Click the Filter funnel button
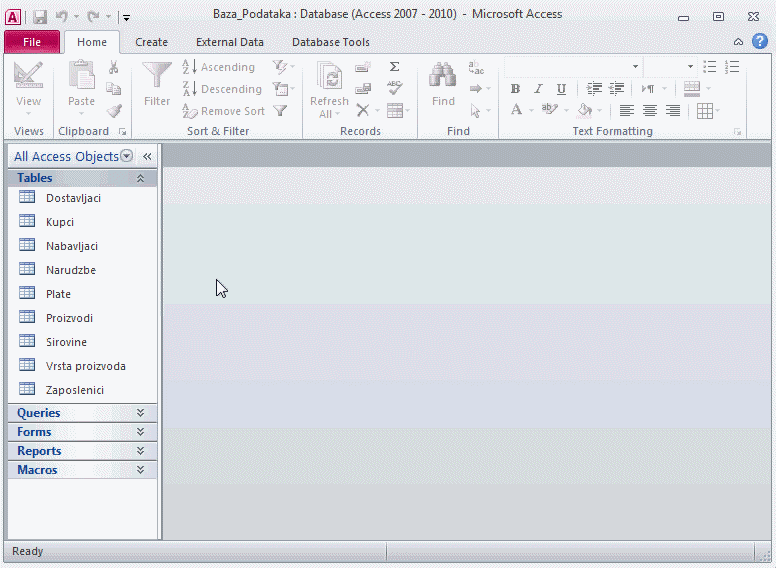This screenshot has width=776, height=568. pos(157,84)
